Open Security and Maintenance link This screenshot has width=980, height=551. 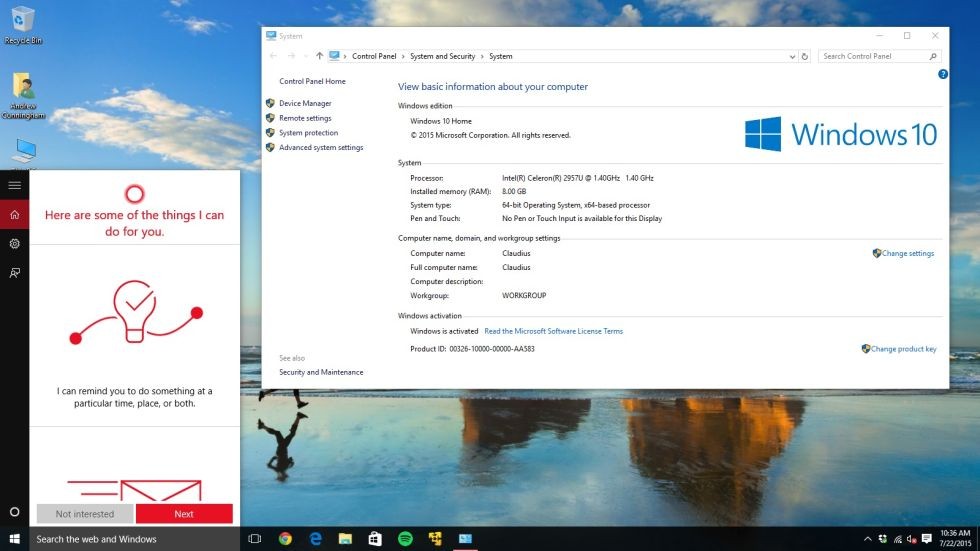[321, 372]
